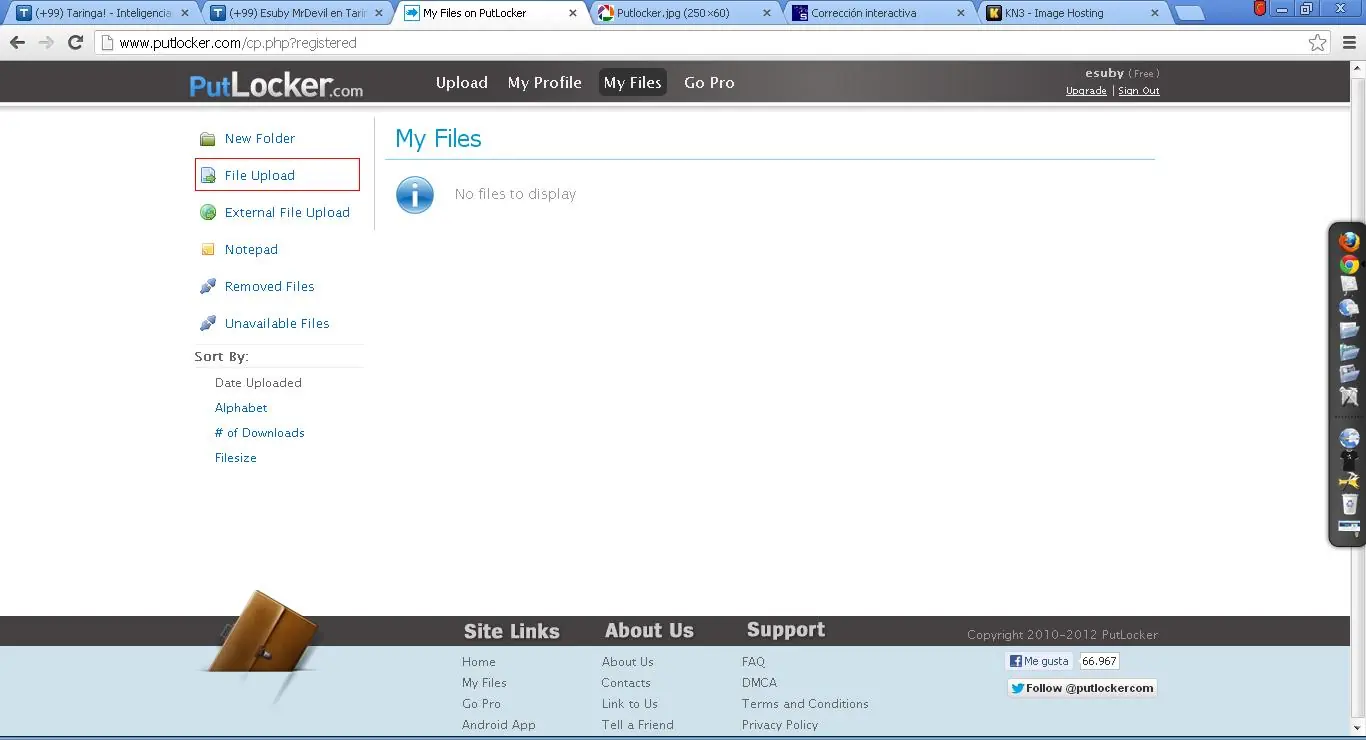Click Tell a Friend footer link

[638, 725]
